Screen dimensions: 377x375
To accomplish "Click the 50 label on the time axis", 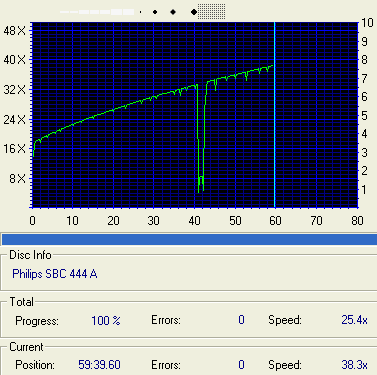I will point(235,221).
